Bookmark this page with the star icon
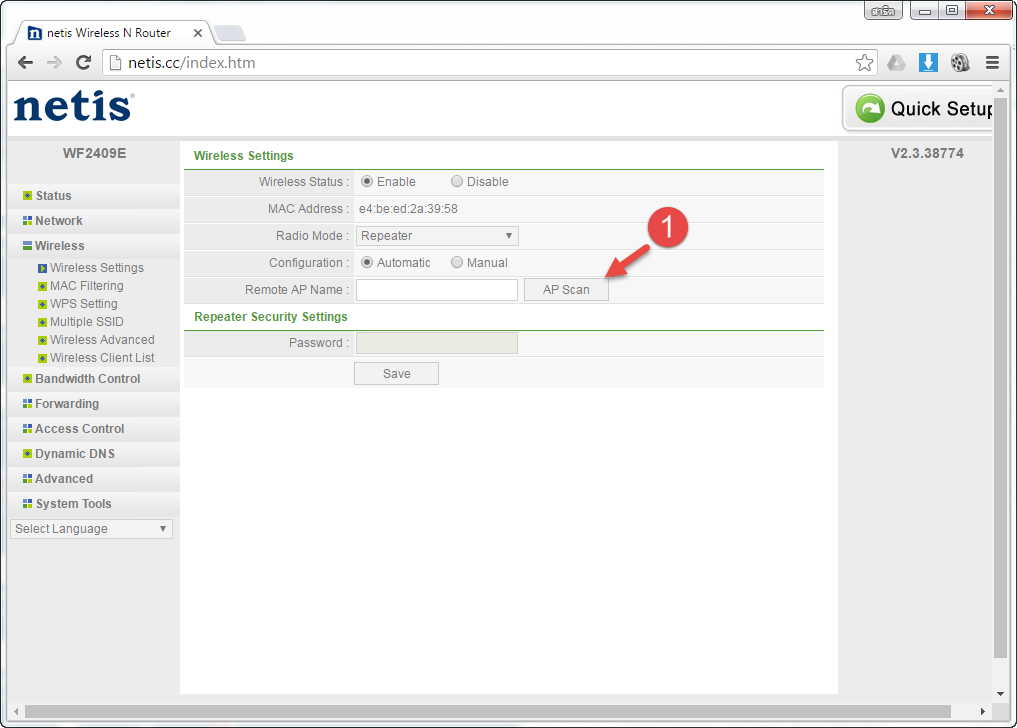 [x=864, y=63]
